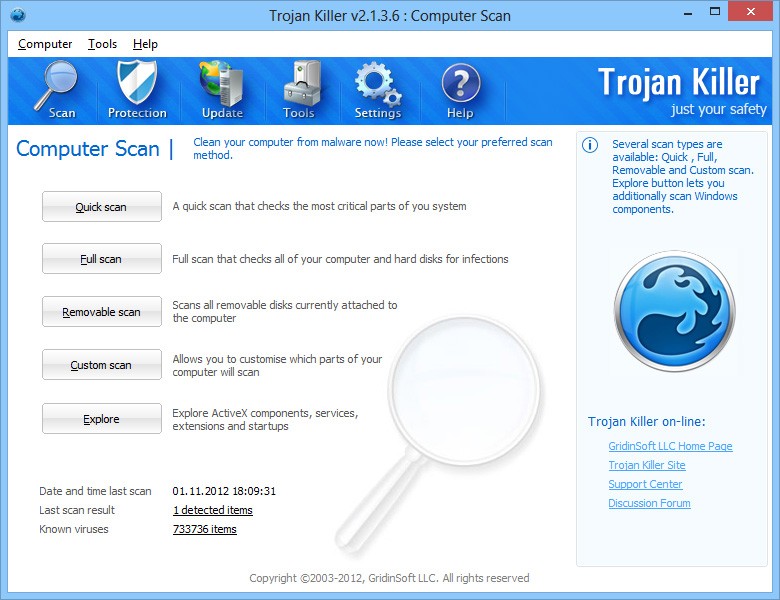Viewport: 780px width, 600px height.
Task: Click the 'Clean your computer from malware' message
Action: coord(373,148)
